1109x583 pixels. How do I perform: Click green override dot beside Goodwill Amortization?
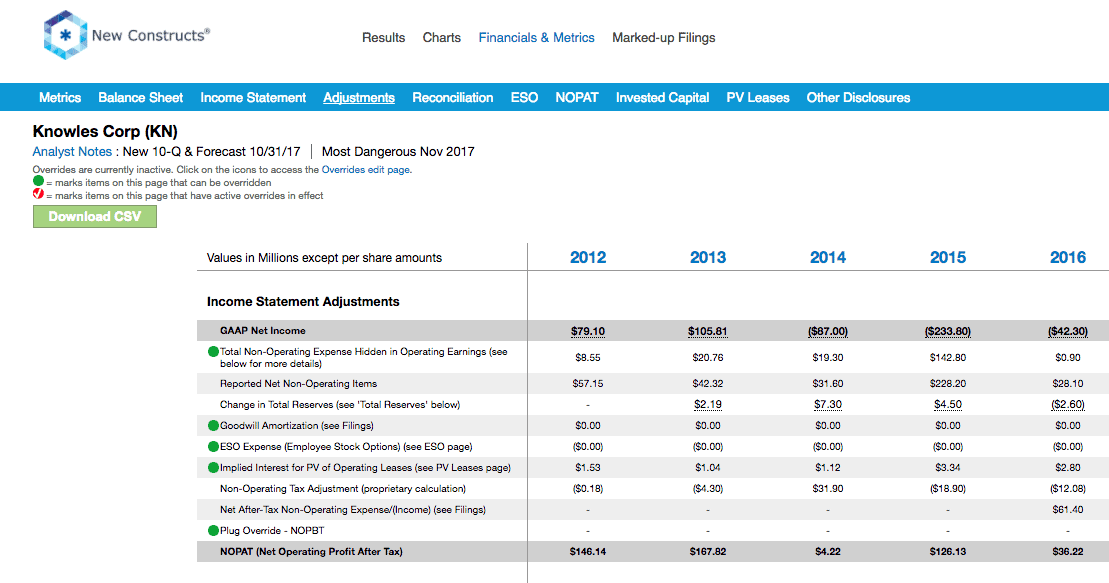pos(213,426)
